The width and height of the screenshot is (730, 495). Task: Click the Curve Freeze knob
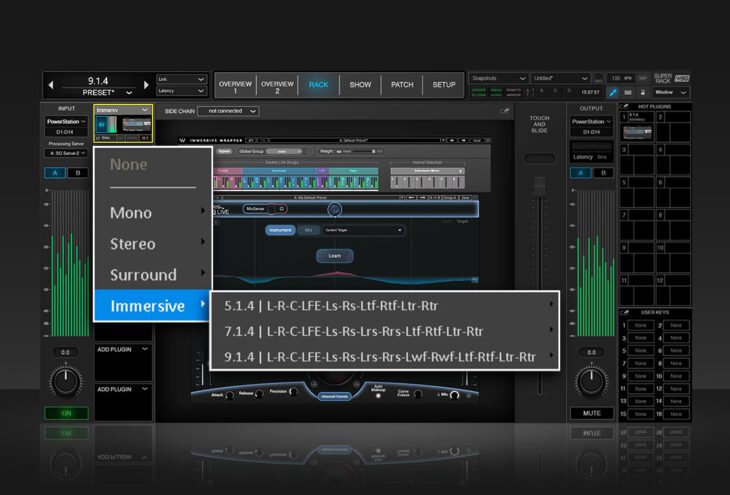[418, 394]
